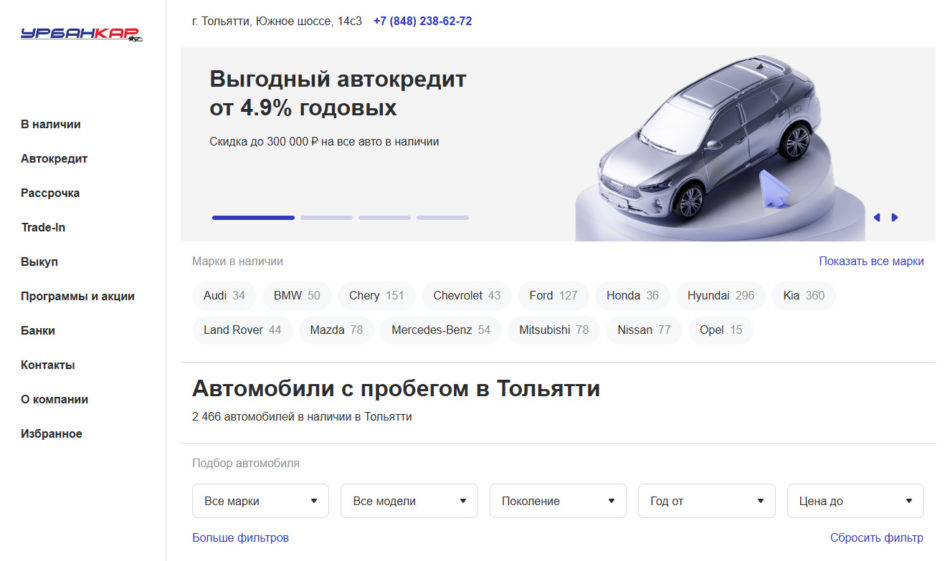Select the fourth banner slide indicator

tap(443, 217)
